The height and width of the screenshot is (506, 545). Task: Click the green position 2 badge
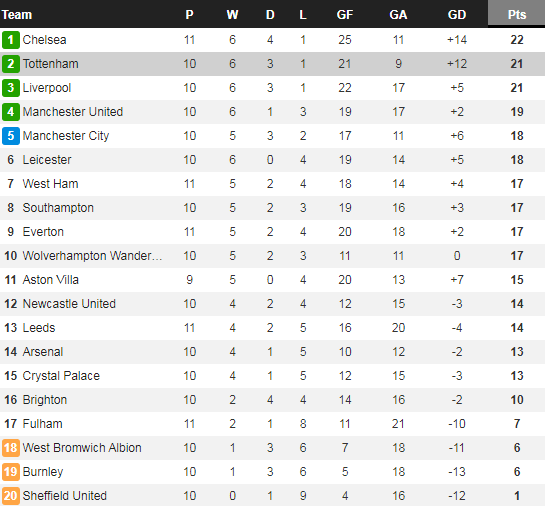(10, 64)
